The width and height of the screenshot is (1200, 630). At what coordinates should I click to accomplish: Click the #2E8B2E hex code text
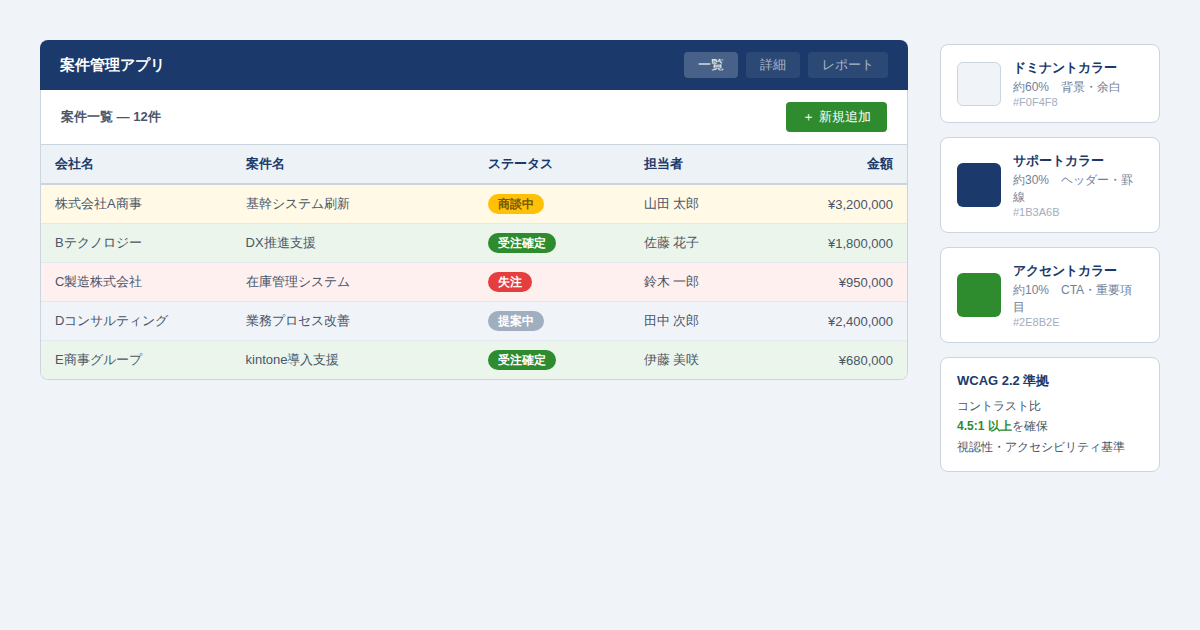tap(1036, 322)
